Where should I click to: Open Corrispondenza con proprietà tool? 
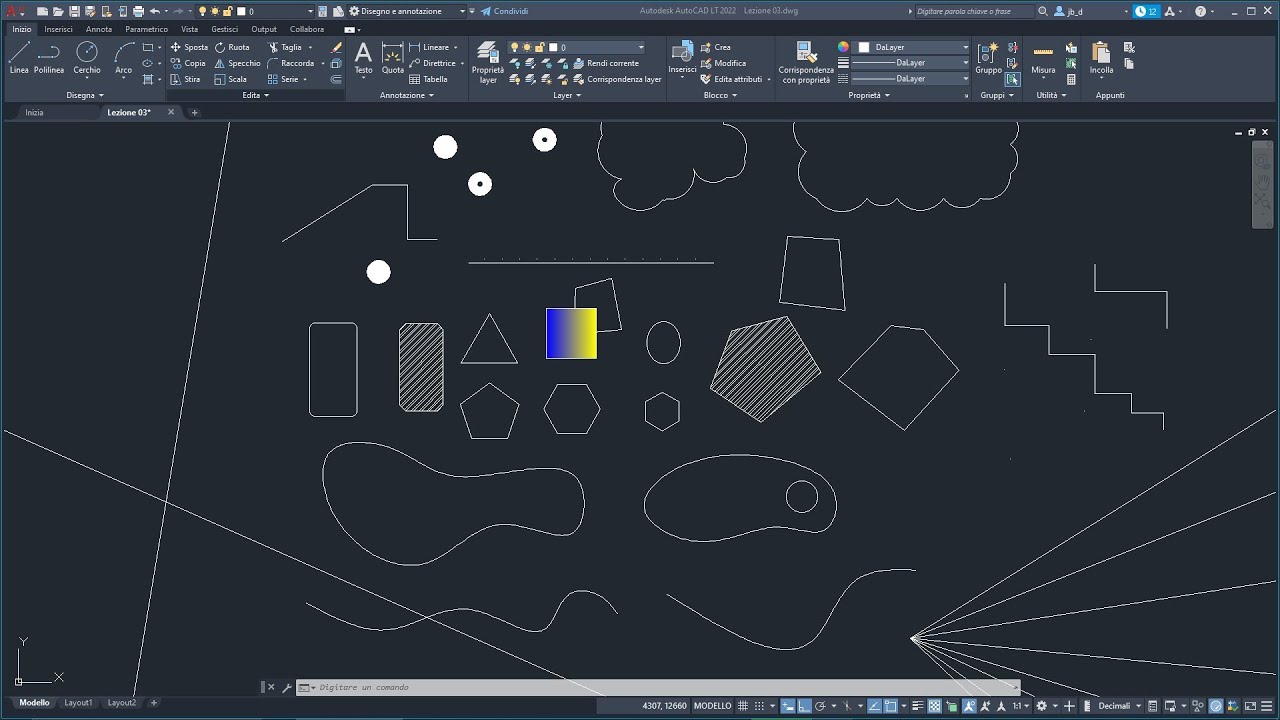806,62
